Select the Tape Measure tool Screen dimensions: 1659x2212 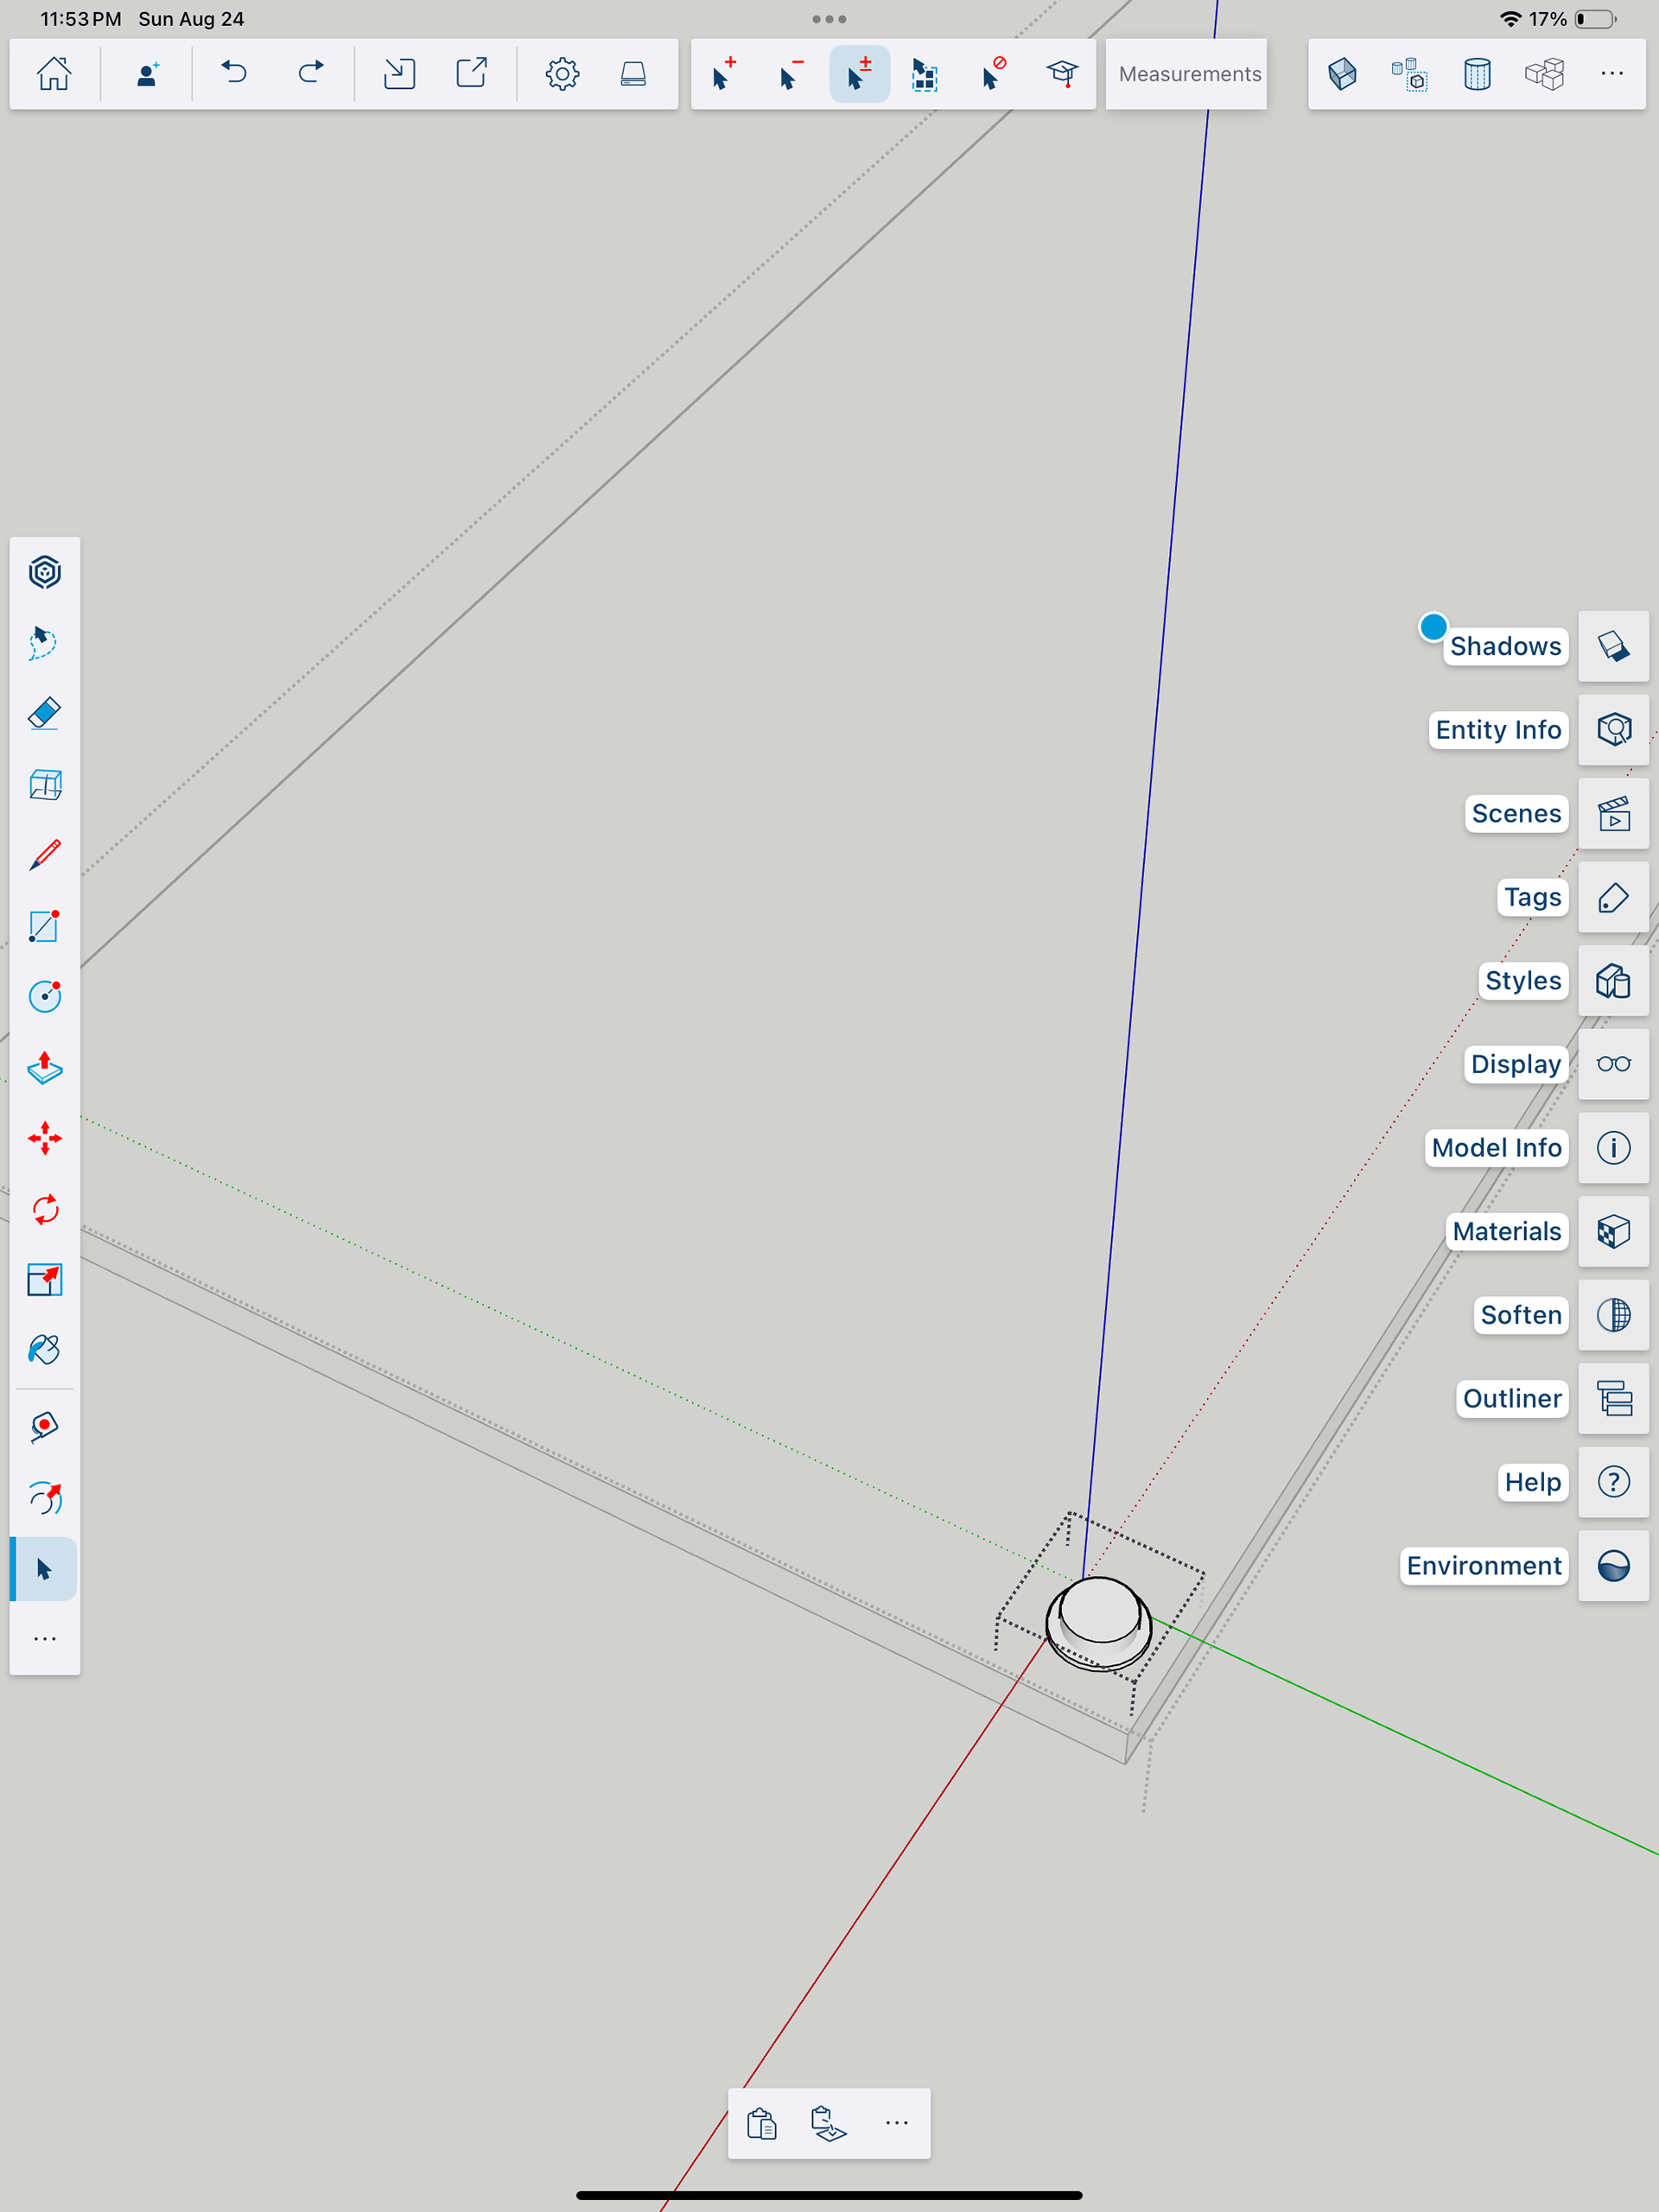pyautogui.click(x=45, y=1426)
